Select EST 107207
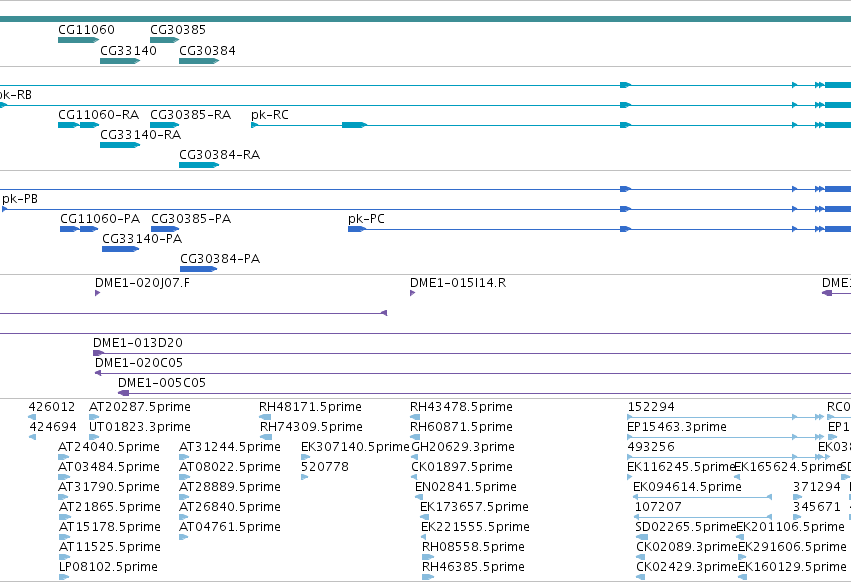851x582 pixels. click(703, 517)
